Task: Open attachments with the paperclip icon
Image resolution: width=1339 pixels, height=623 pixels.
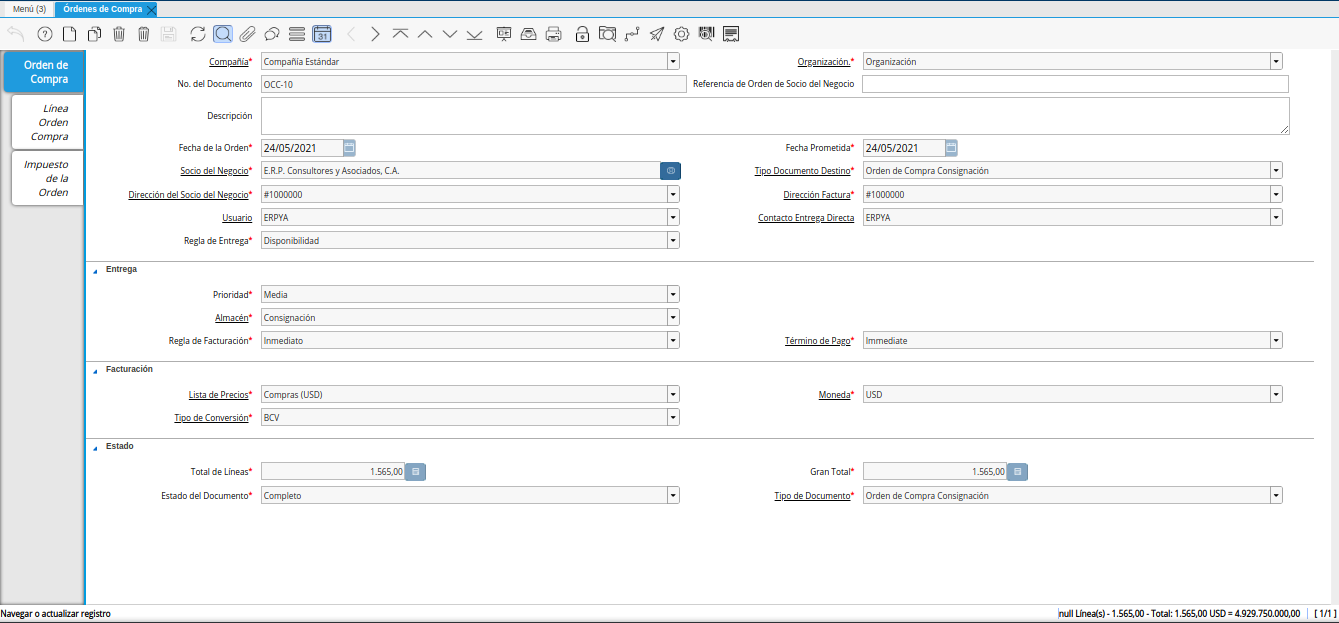Action: (x=247, y=34)
